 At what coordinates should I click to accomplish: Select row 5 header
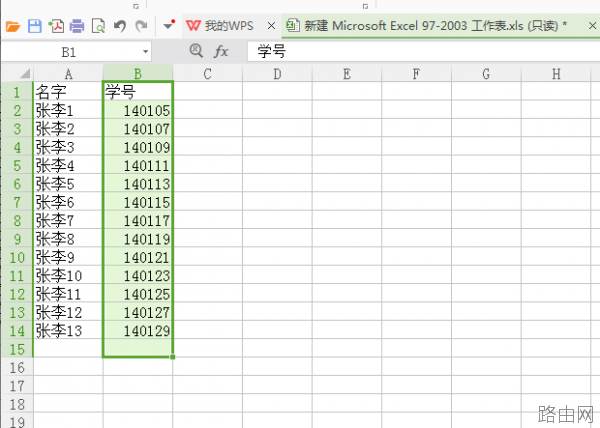tap(17, 166)
